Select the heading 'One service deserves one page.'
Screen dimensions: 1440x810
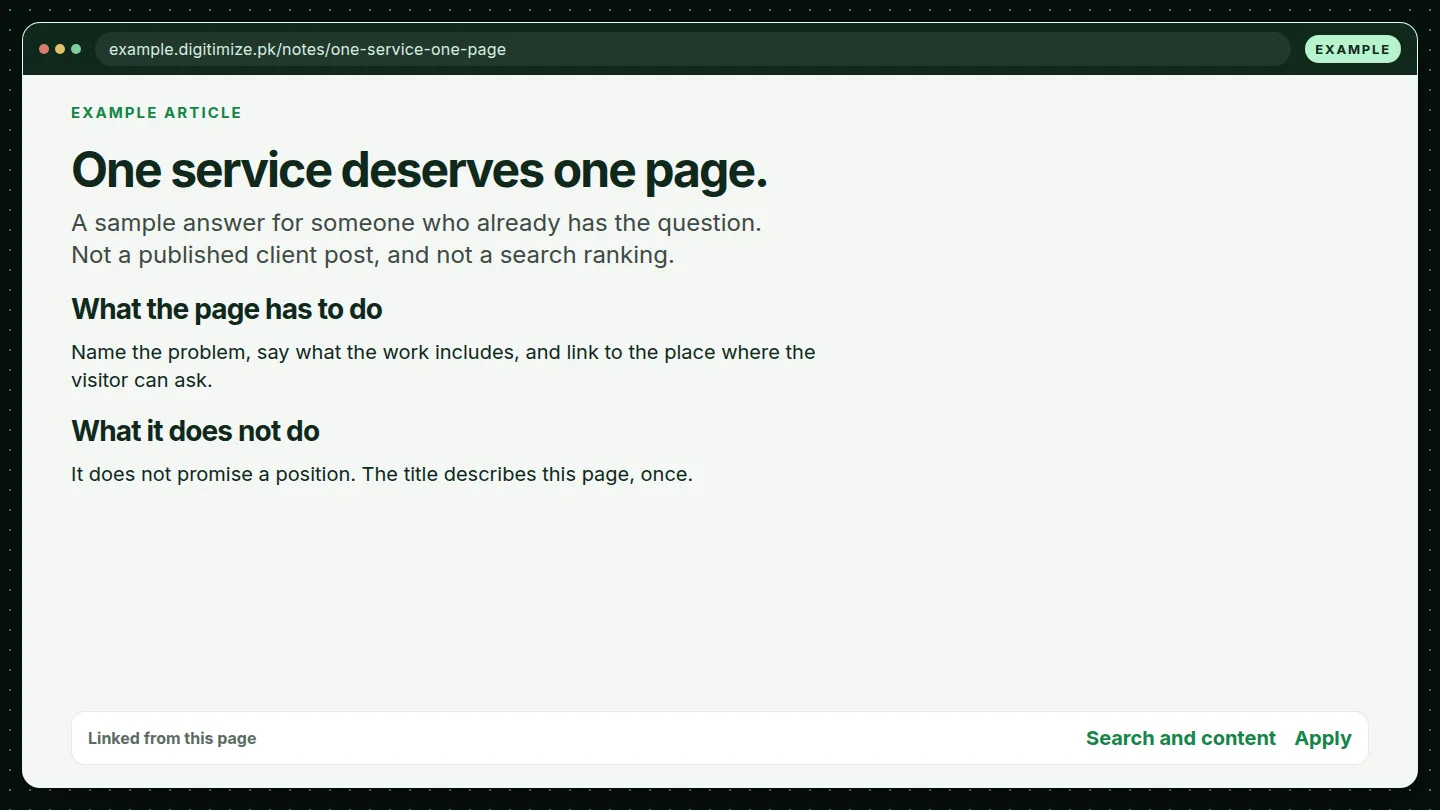419,170
